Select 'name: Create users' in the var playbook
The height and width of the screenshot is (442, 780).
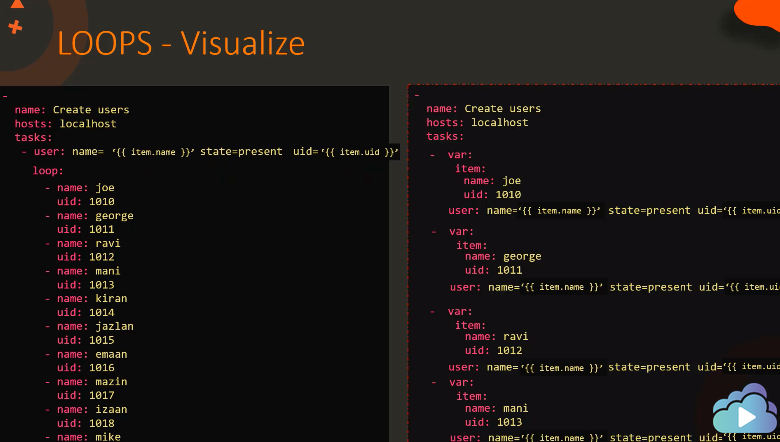tap(484, 108)
